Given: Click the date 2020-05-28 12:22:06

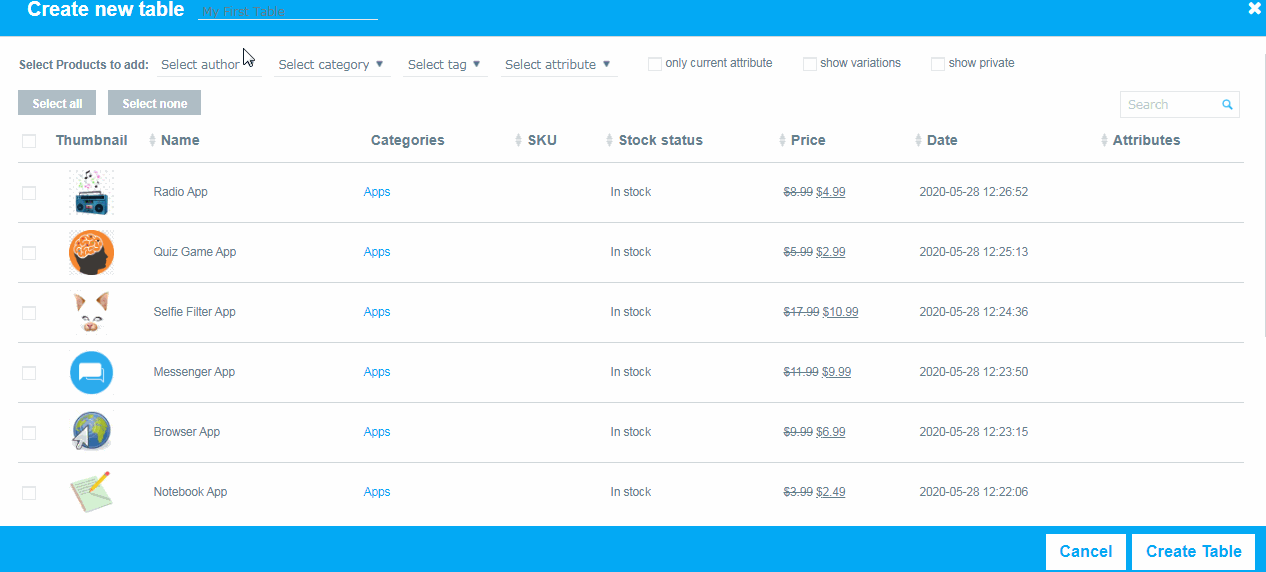Looking at the screenshot, I should (x=974, y=492).
